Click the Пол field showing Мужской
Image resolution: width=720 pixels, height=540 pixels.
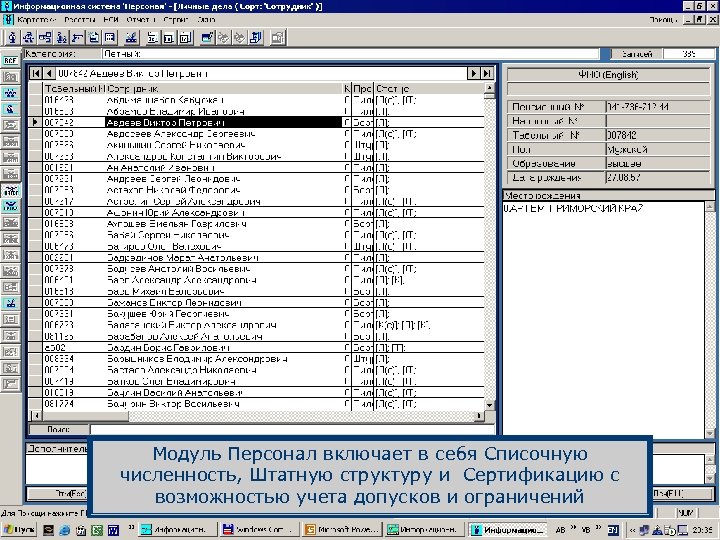[x=658, y=149]
